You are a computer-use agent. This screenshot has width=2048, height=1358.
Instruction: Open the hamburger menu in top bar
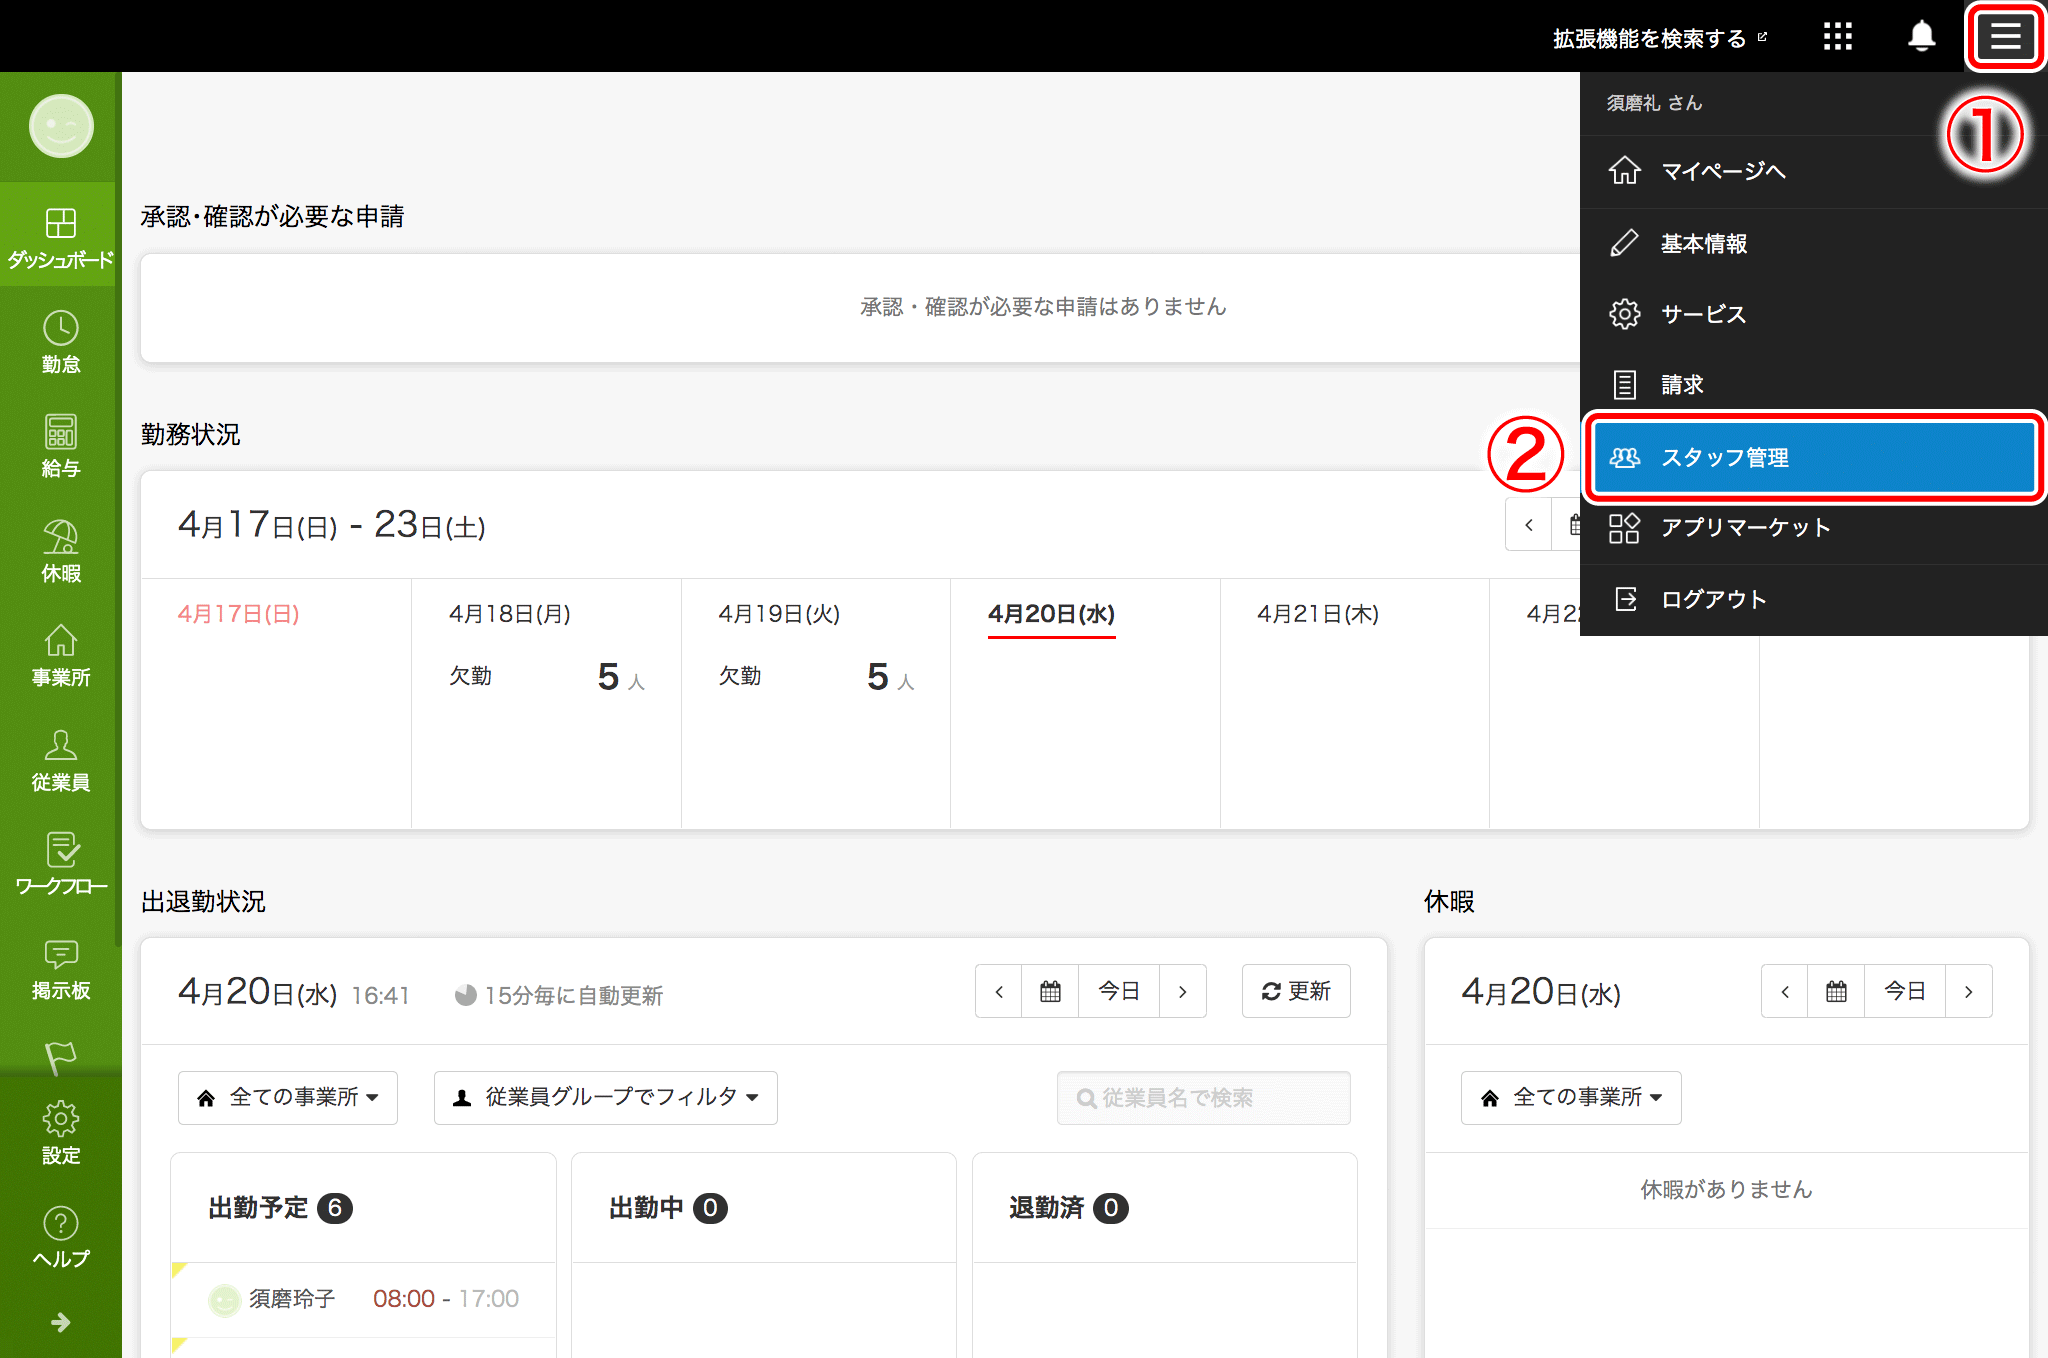(x=2005, y=37)
